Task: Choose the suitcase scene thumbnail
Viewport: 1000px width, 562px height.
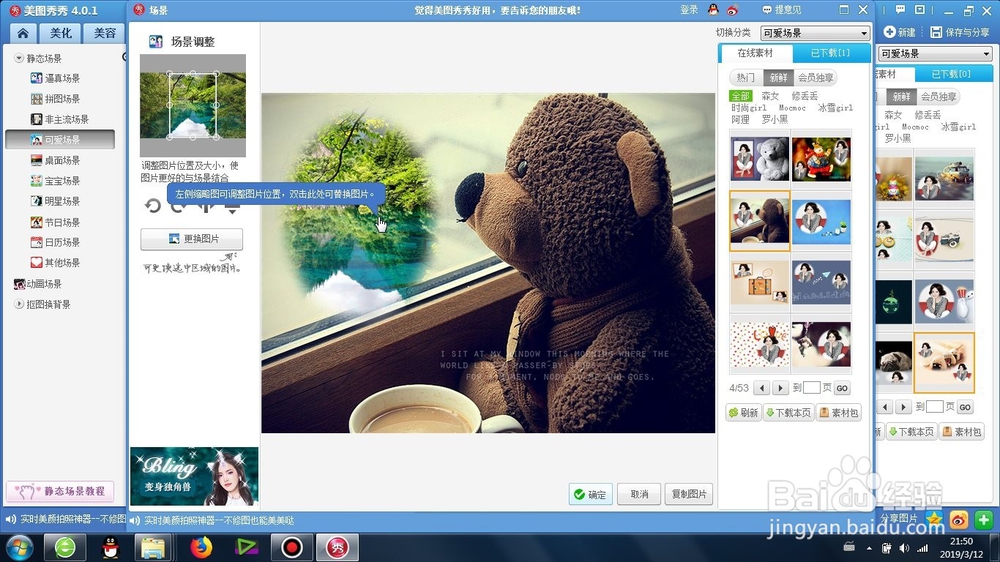Action: tap(760, 283)
